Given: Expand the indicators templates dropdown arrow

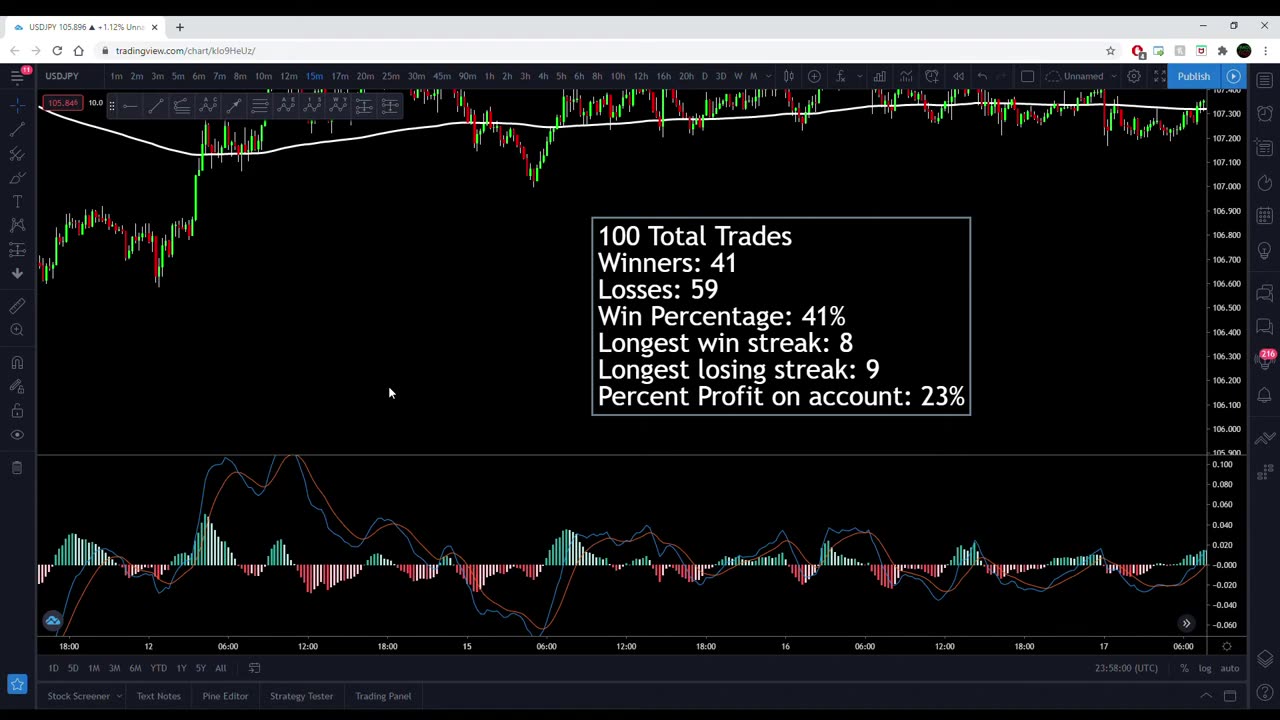Looking at the screenshot, I should [859, 76].
